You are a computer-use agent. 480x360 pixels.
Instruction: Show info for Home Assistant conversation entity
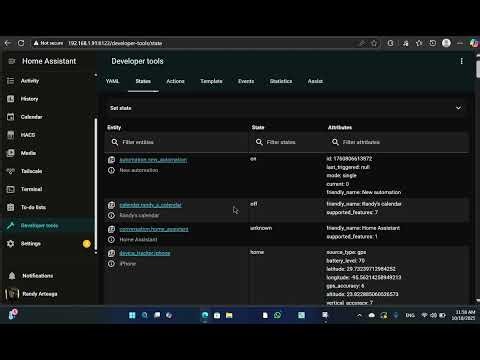coord(111,239)
